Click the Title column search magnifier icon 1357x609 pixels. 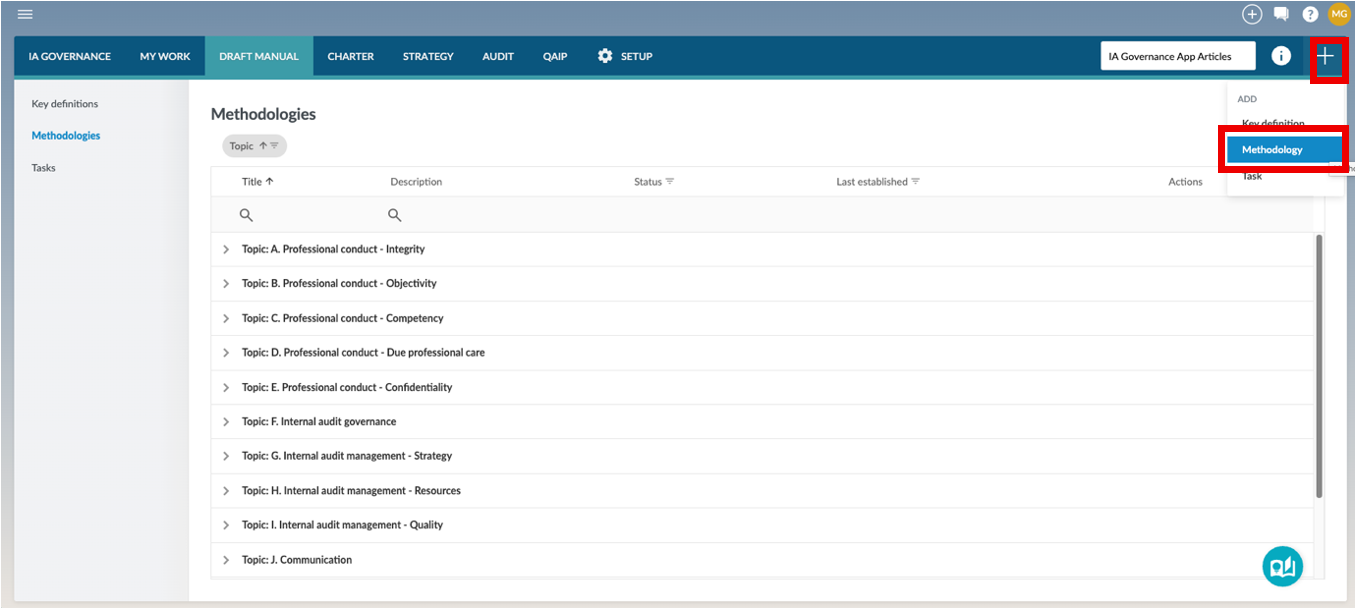click(x=246, y=215)
